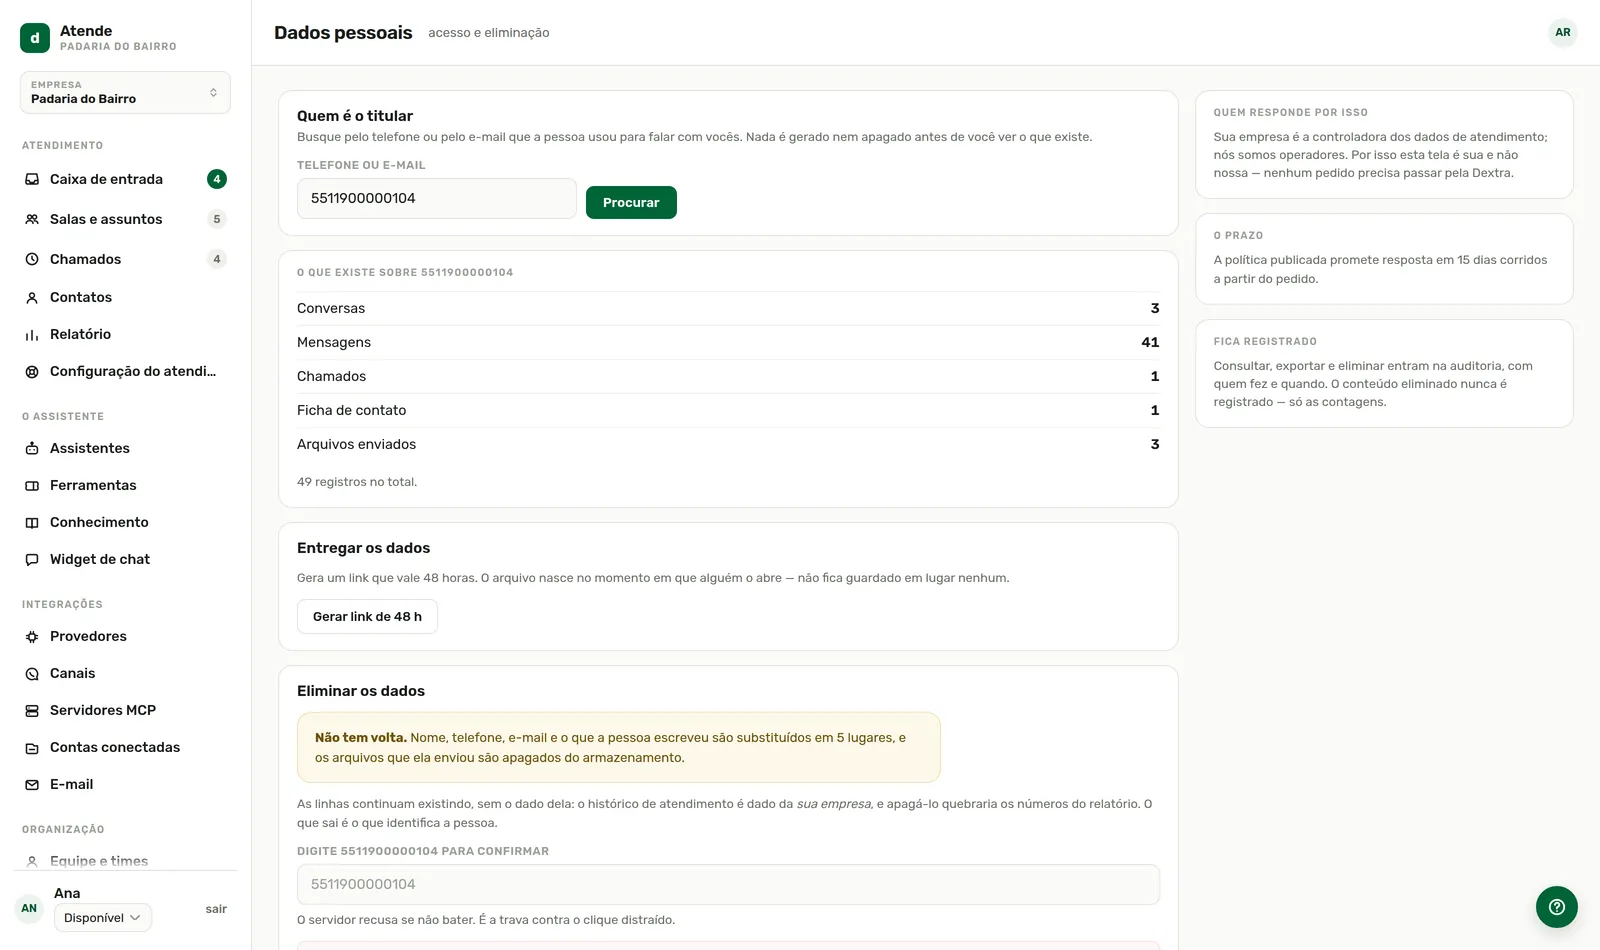1600x950 pixels.
Task: Go to Caixa de entrada
Action: coord(125,179)
